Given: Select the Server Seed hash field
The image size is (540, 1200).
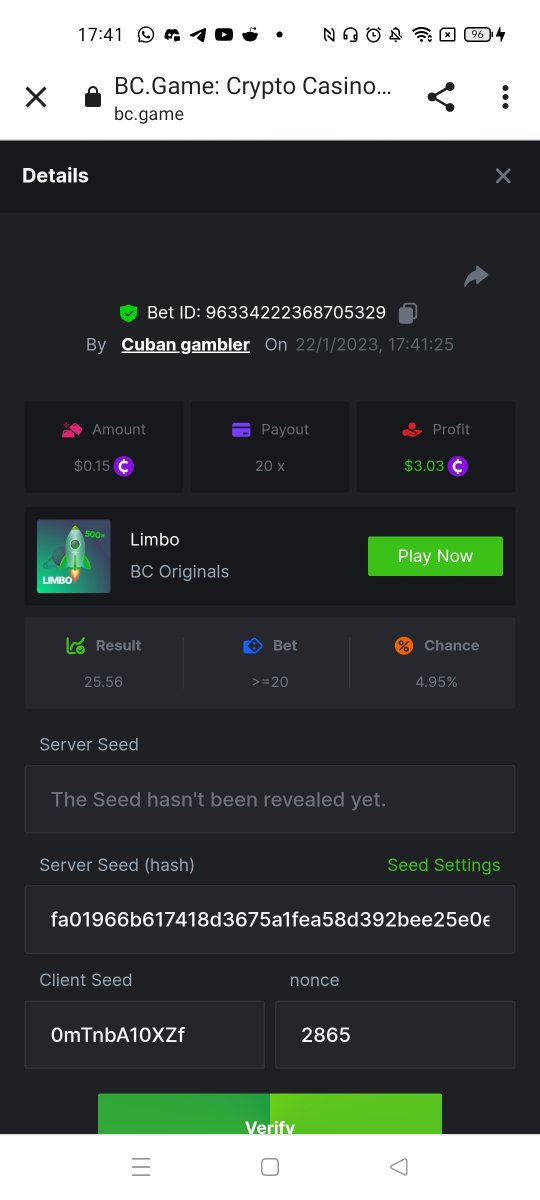Looking at the screenshot, I should (x=270, y=919).
